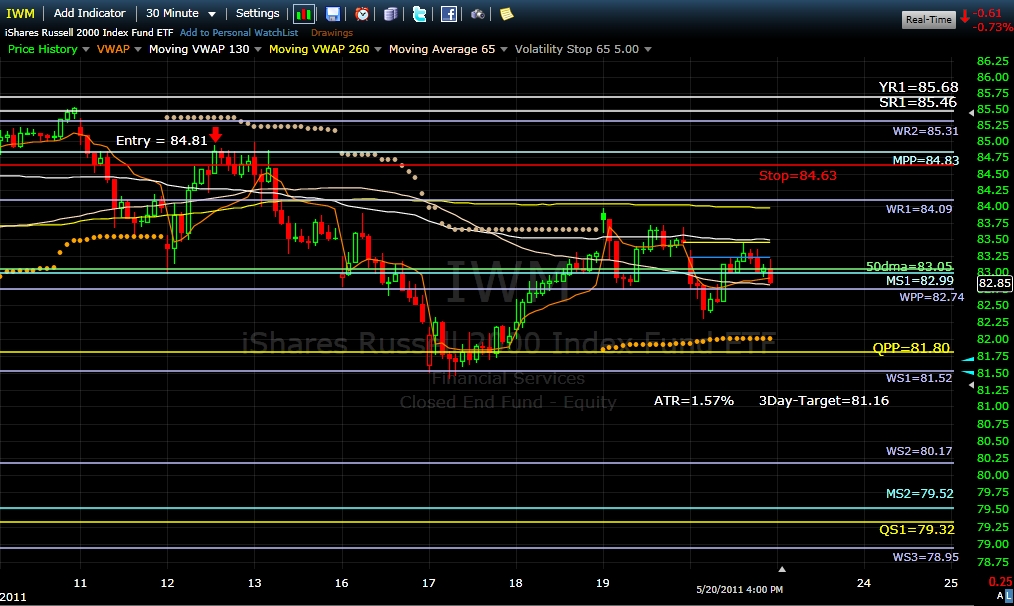
Task: Open the 30 Minute timeframe dropdown
Action: [x=180, y=13]
